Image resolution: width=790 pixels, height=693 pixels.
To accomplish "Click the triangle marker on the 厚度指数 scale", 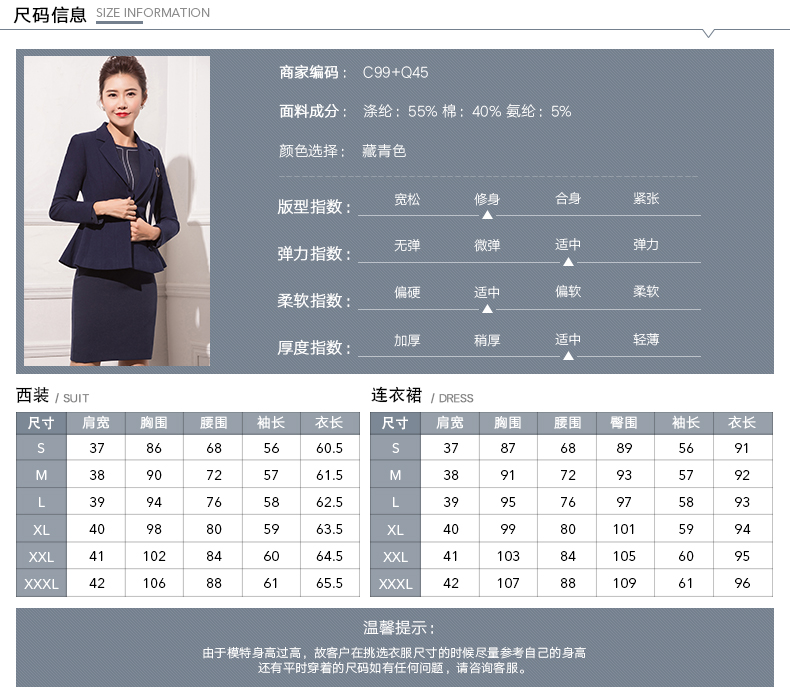I will (x=568, y=355).
